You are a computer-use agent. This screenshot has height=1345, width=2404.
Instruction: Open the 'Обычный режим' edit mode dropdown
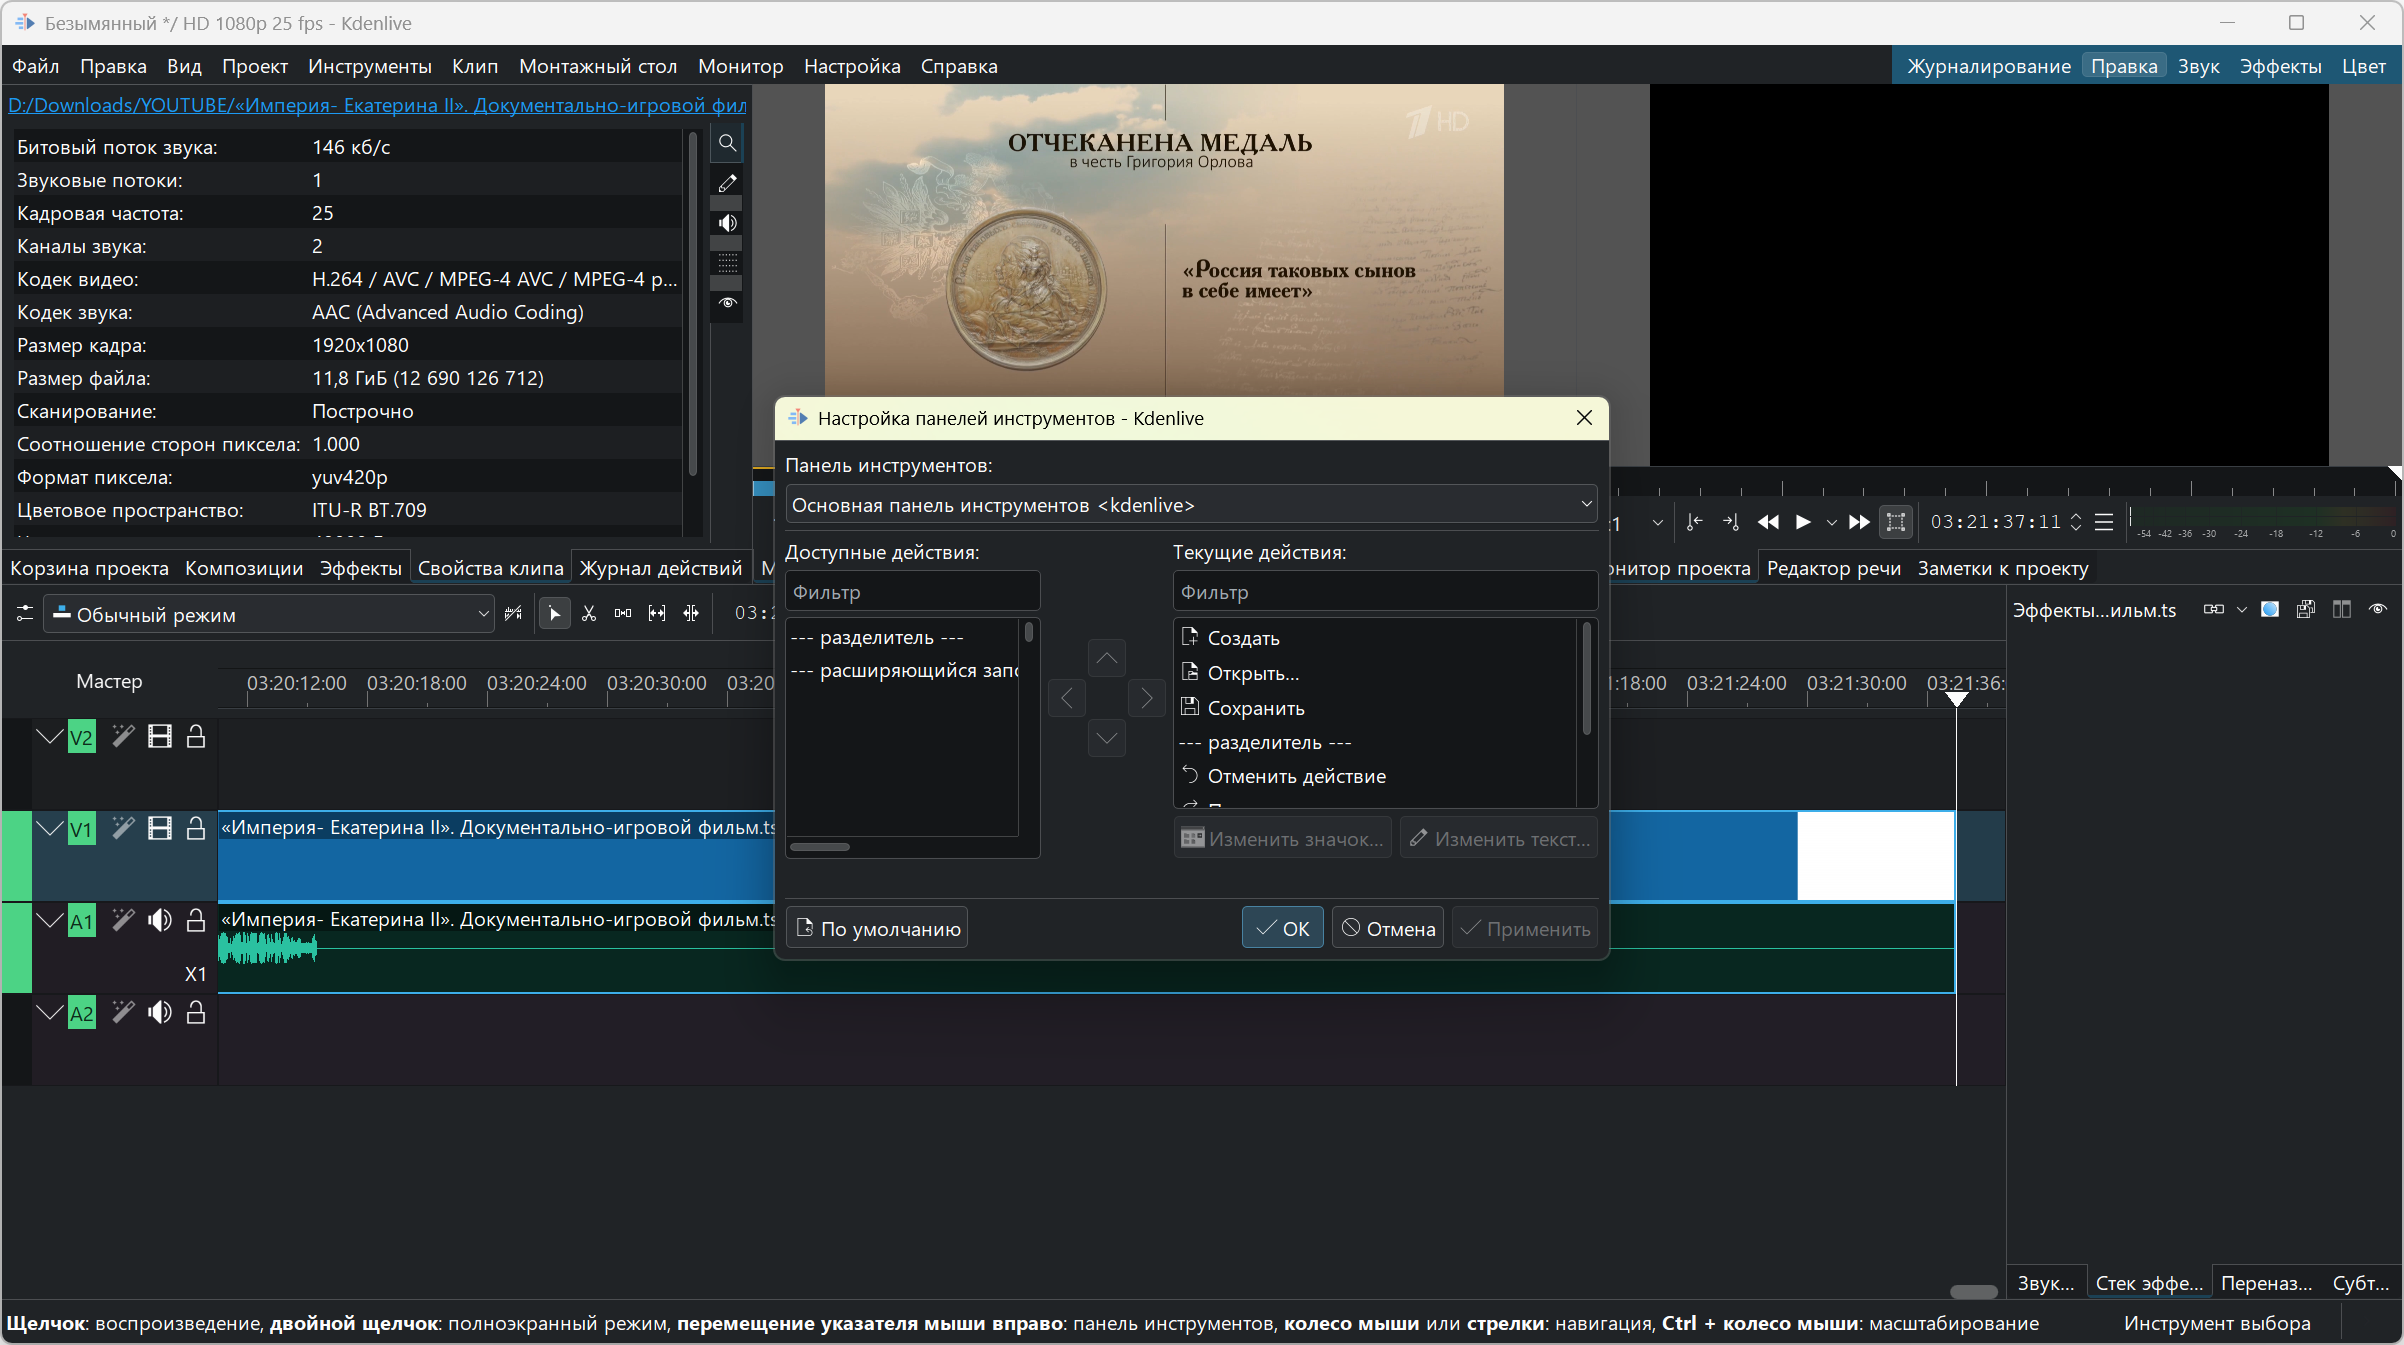click(270, 614)
